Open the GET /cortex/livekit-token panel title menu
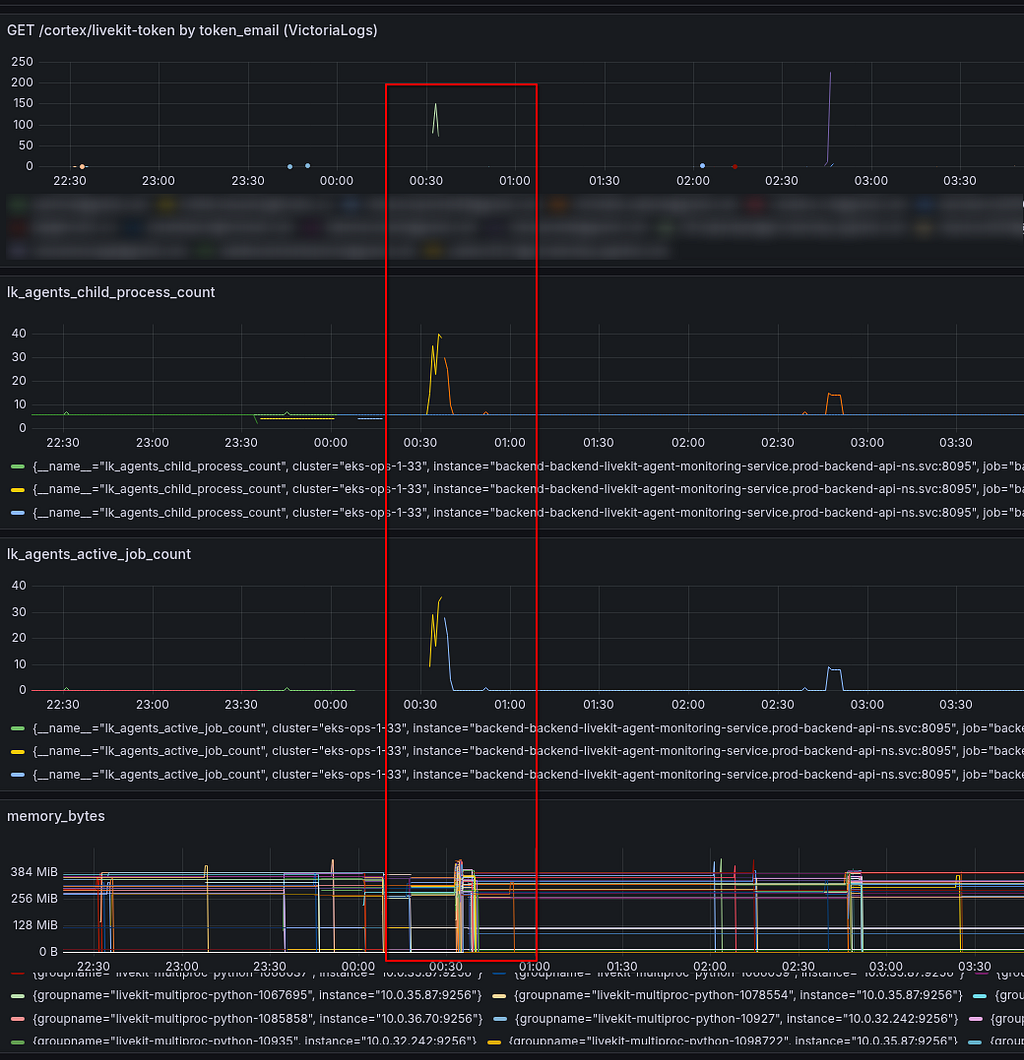The height and width of the screenshot is (1060, 1024). click(x=192, y=30)
